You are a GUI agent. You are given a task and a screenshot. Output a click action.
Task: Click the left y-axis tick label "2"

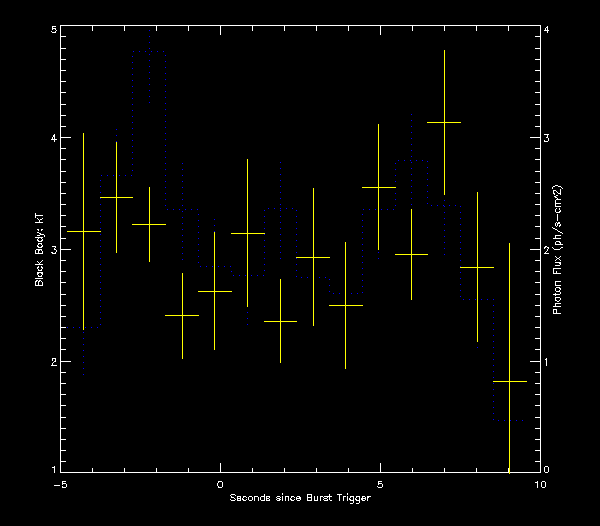coord(53,361)
